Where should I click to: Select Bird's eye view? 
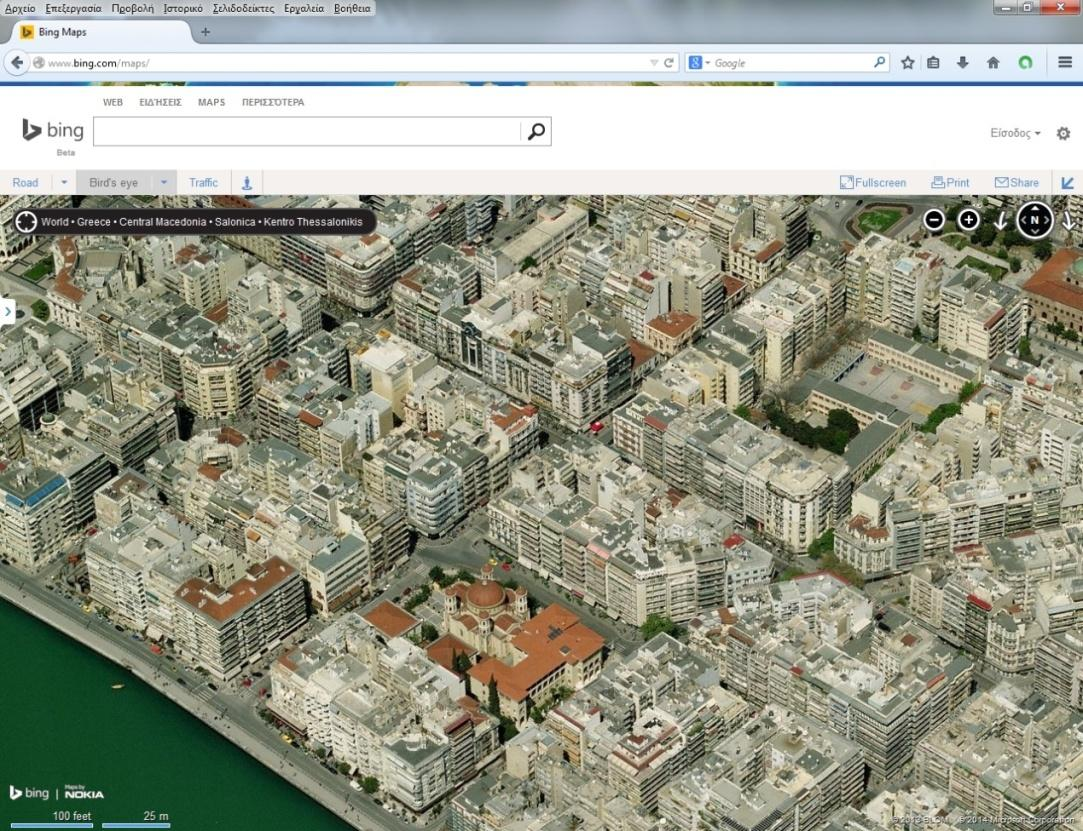113,182
